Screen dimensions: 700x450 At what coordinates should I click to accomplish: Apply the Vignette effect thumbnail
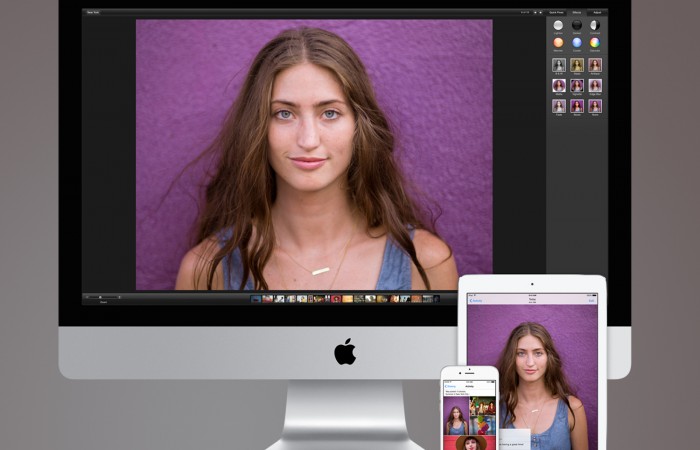577,85
